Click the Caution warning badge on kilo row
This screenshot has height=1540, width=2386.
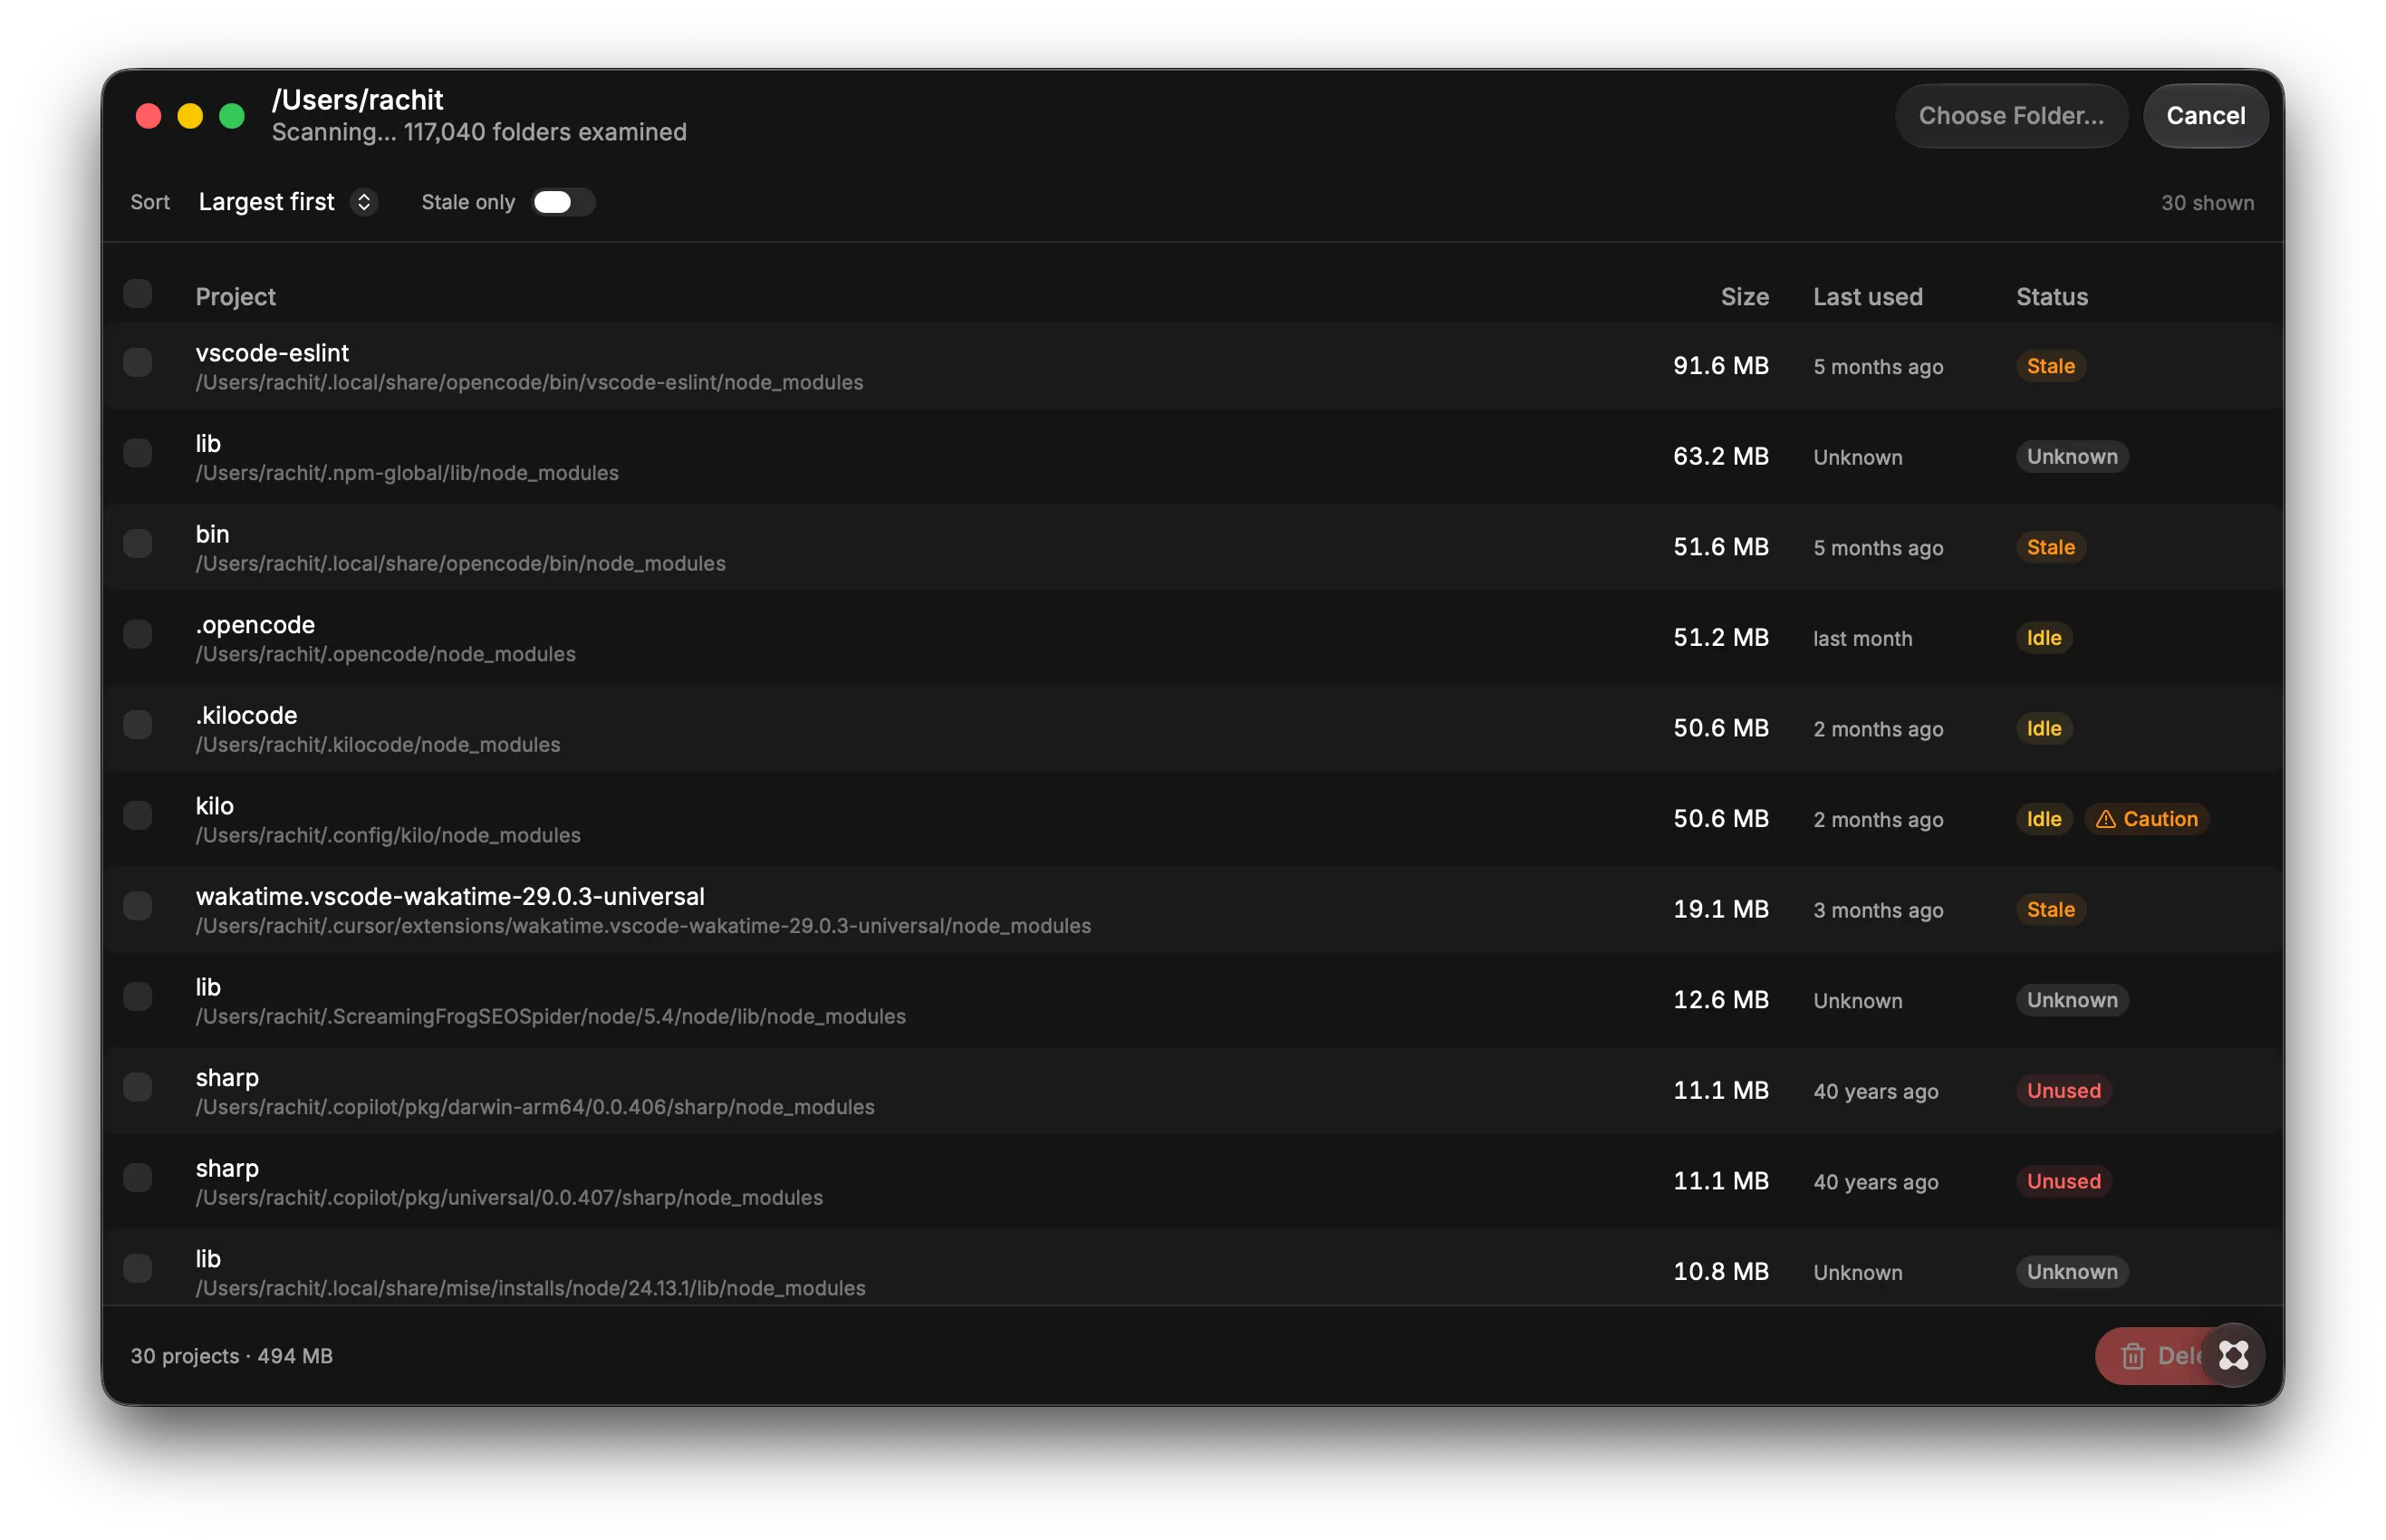(2146, 819)
